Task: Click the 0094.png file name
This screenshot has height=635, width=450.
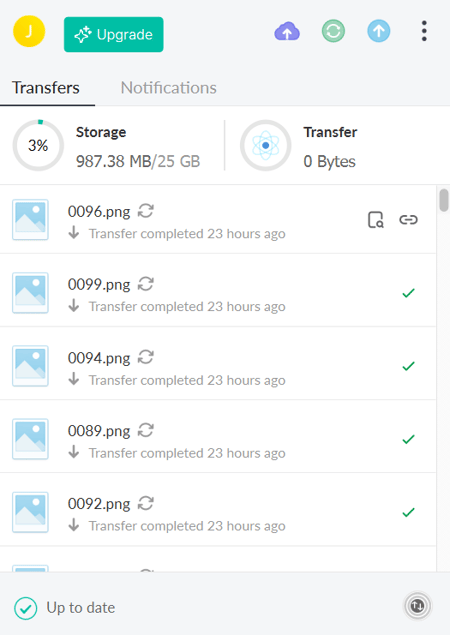Action: pos(99,358)
